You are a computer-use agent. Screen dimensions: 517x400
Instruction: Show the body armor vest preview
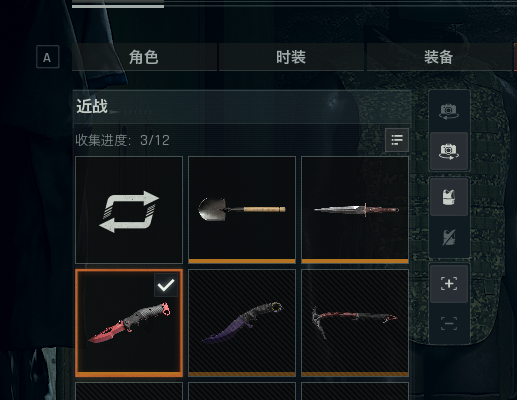point(449,197)
